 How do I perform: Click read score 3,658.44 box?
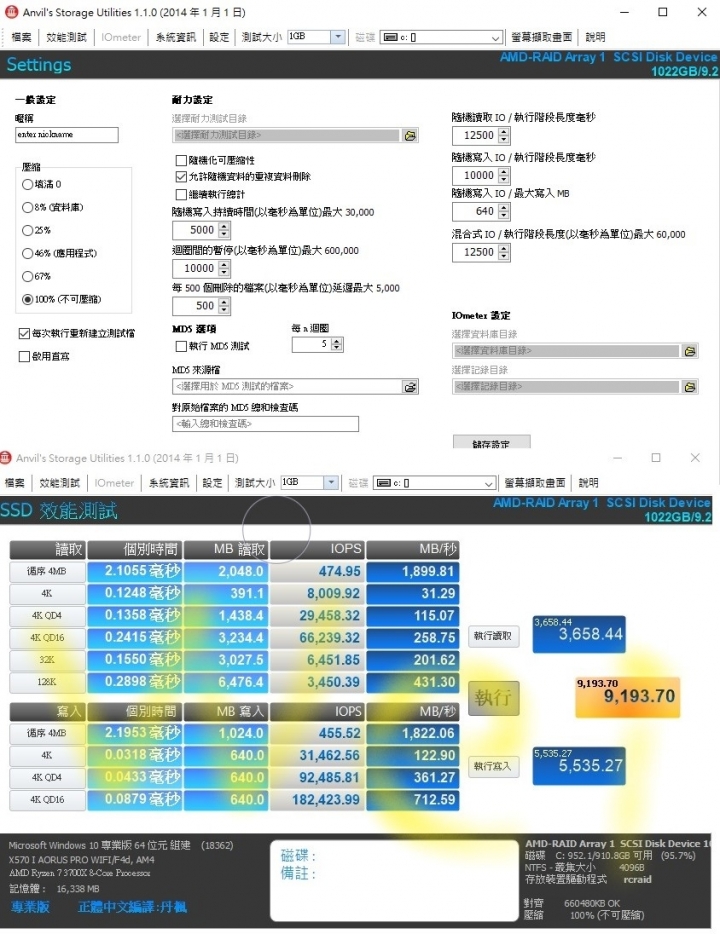pyautogui.click(x=579, y=634)
